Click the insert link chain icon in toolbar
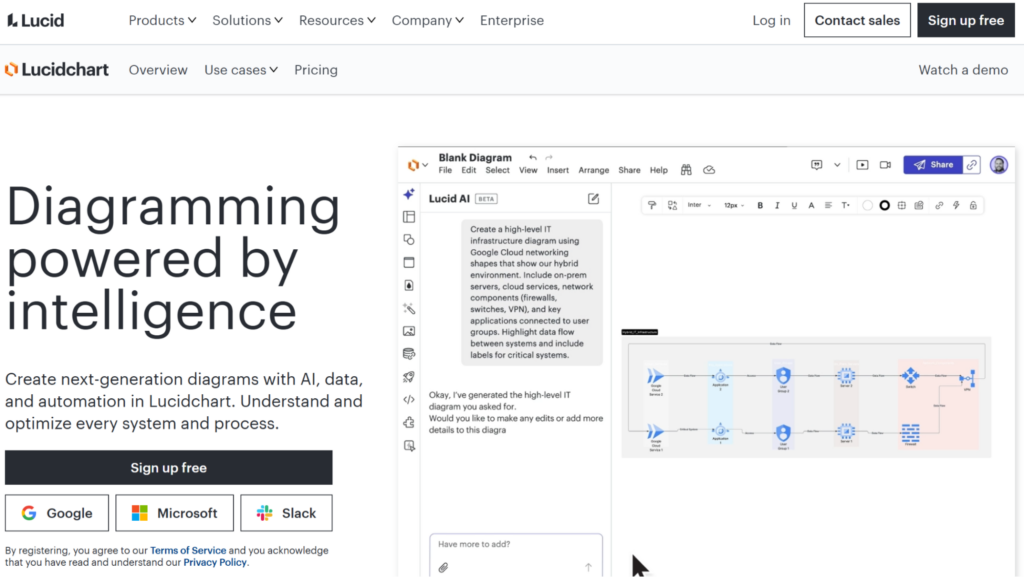This screenshot has width=1024, height=577. point(939,205)
